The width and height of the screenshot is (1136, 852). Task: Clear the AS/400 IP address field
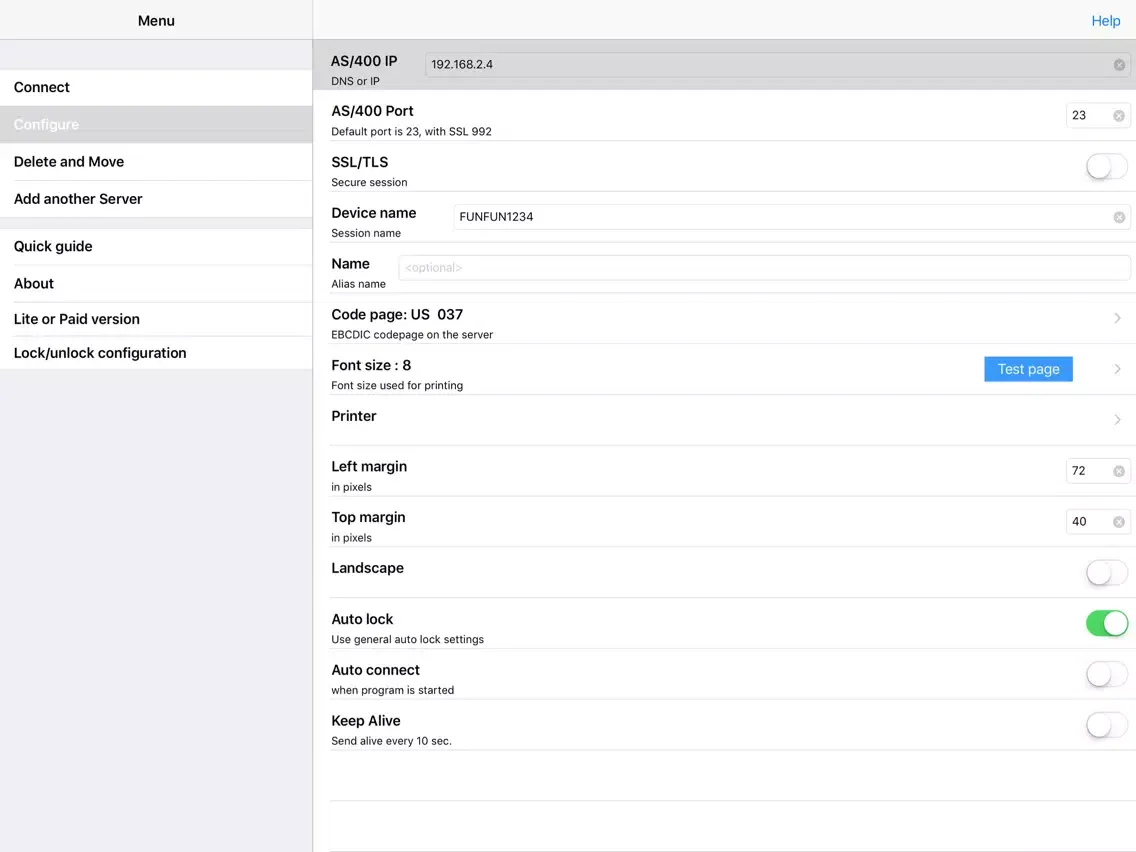[x=1119, y=65]
